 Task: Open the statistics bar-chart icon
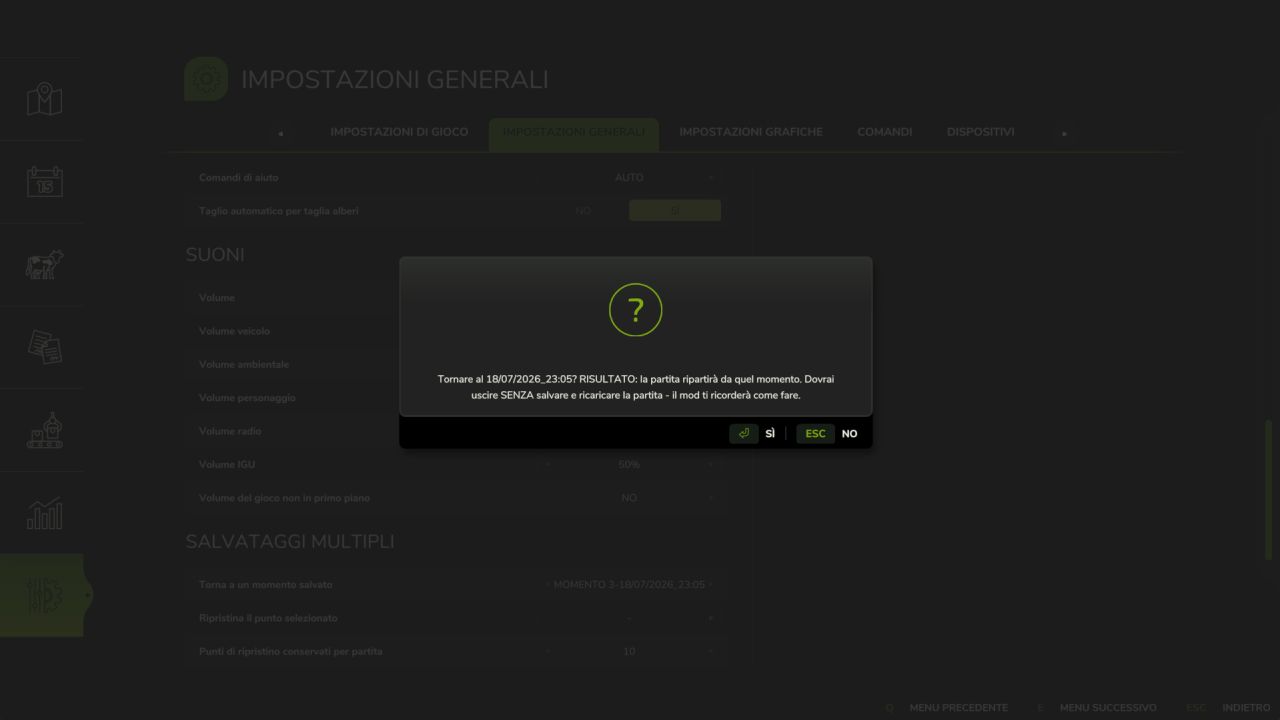coord(44,513)
